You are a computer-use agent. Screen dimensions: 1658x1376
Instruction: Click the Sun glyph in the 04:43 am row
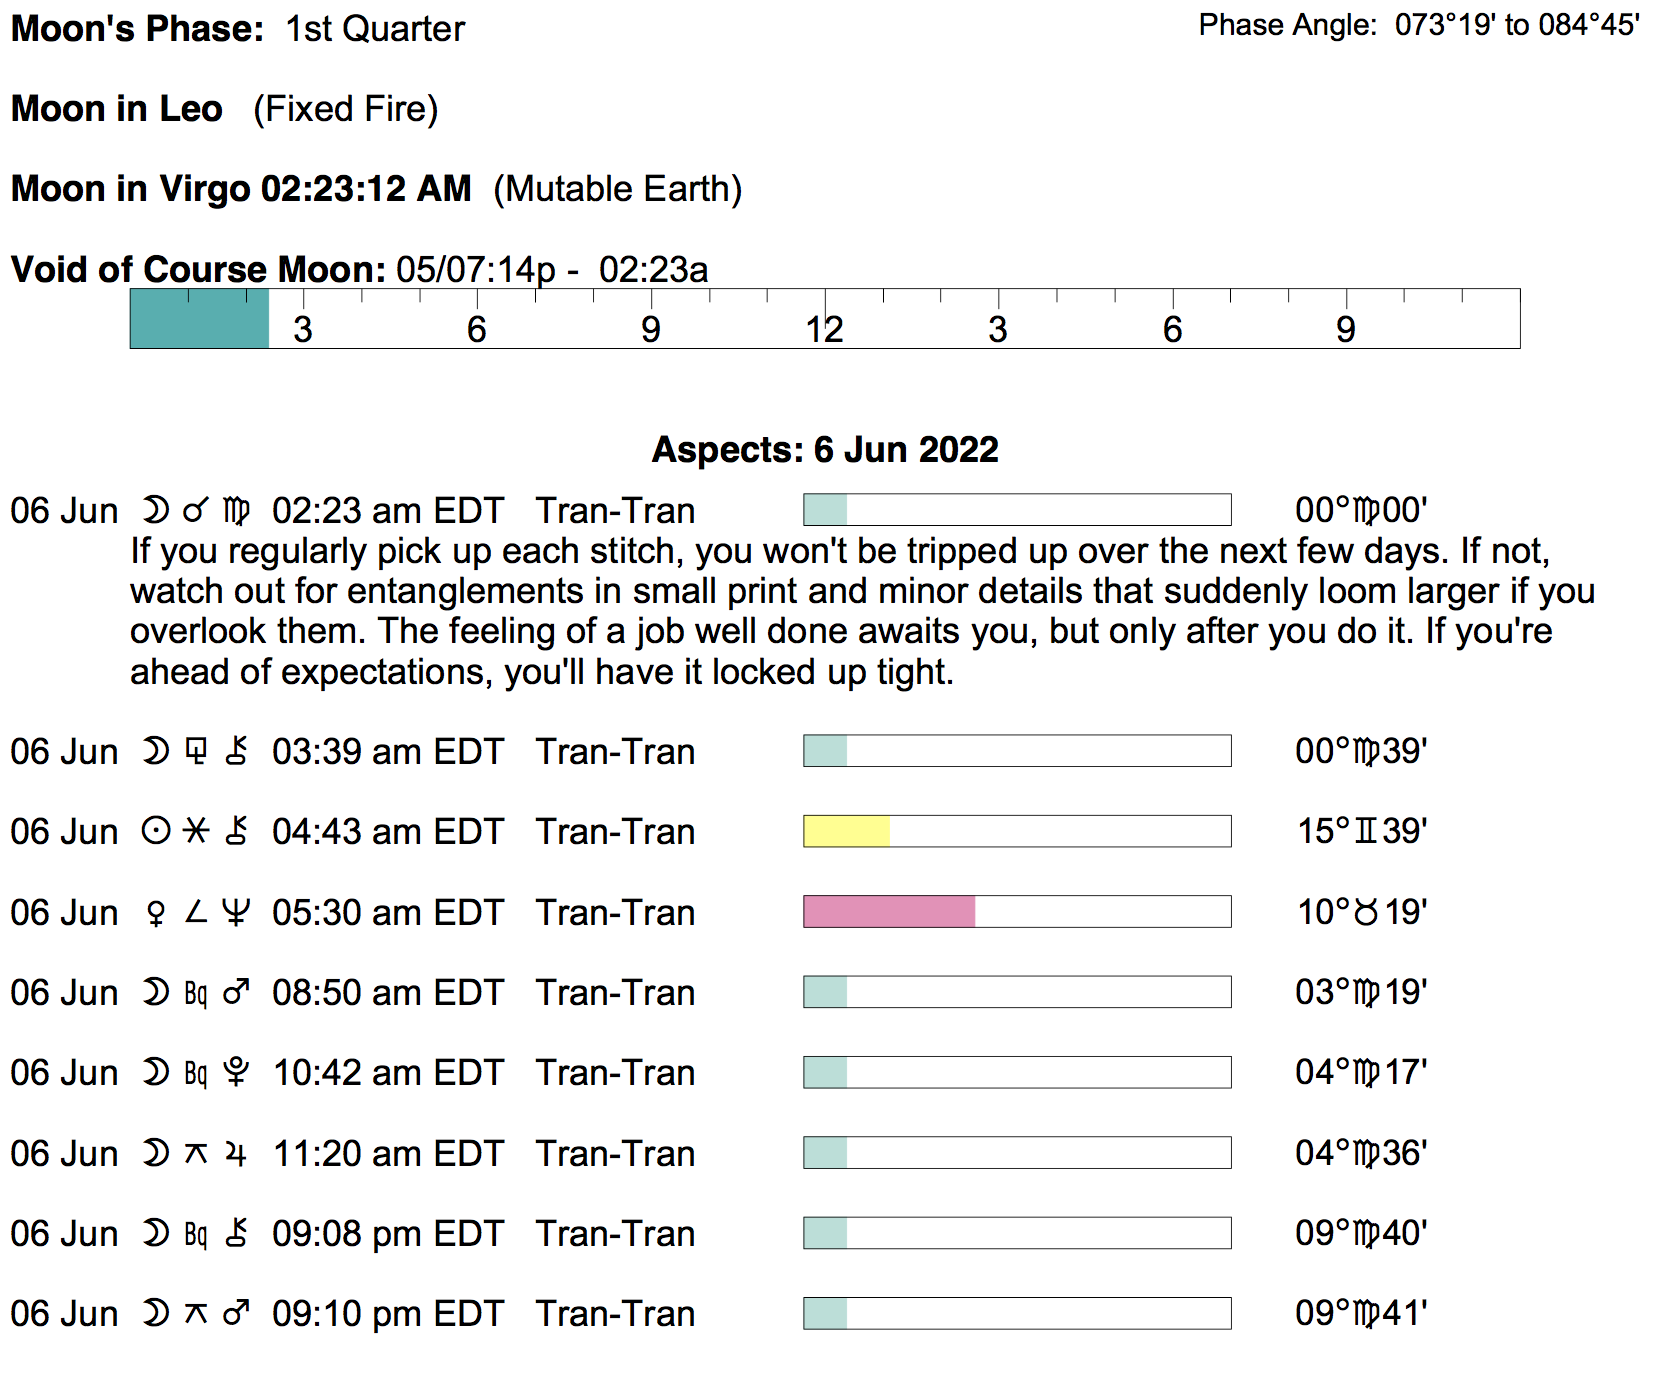click(x=156, y=831)
